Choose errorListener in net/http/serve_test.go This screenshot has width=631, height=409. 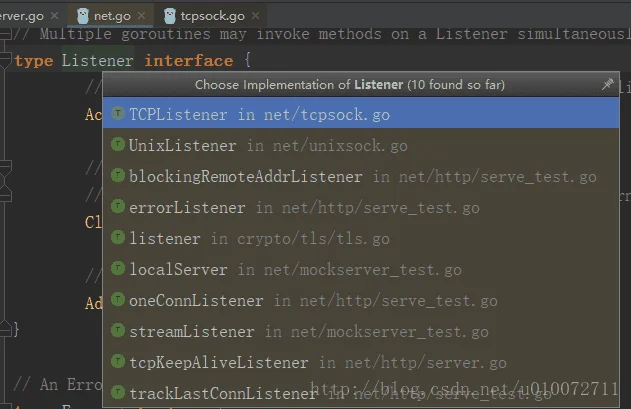pos(361,207)
